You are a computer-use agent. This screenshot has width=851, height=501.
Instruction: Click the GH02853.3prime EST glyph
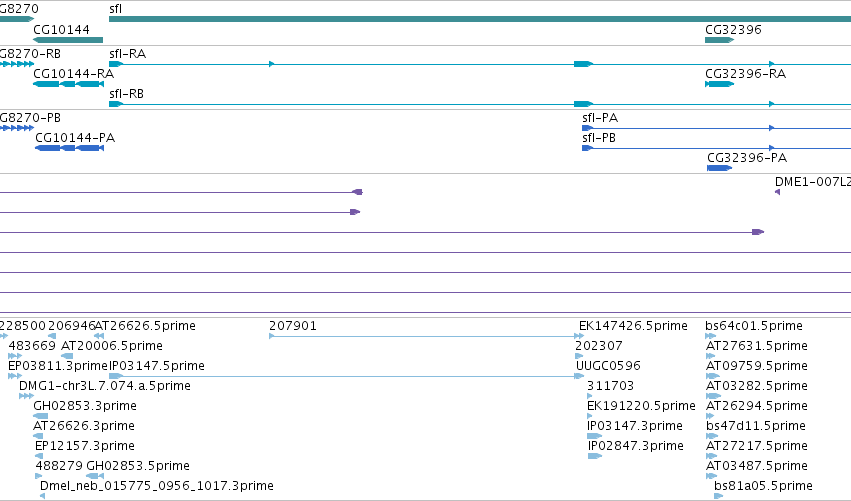(x=41, y=416)
